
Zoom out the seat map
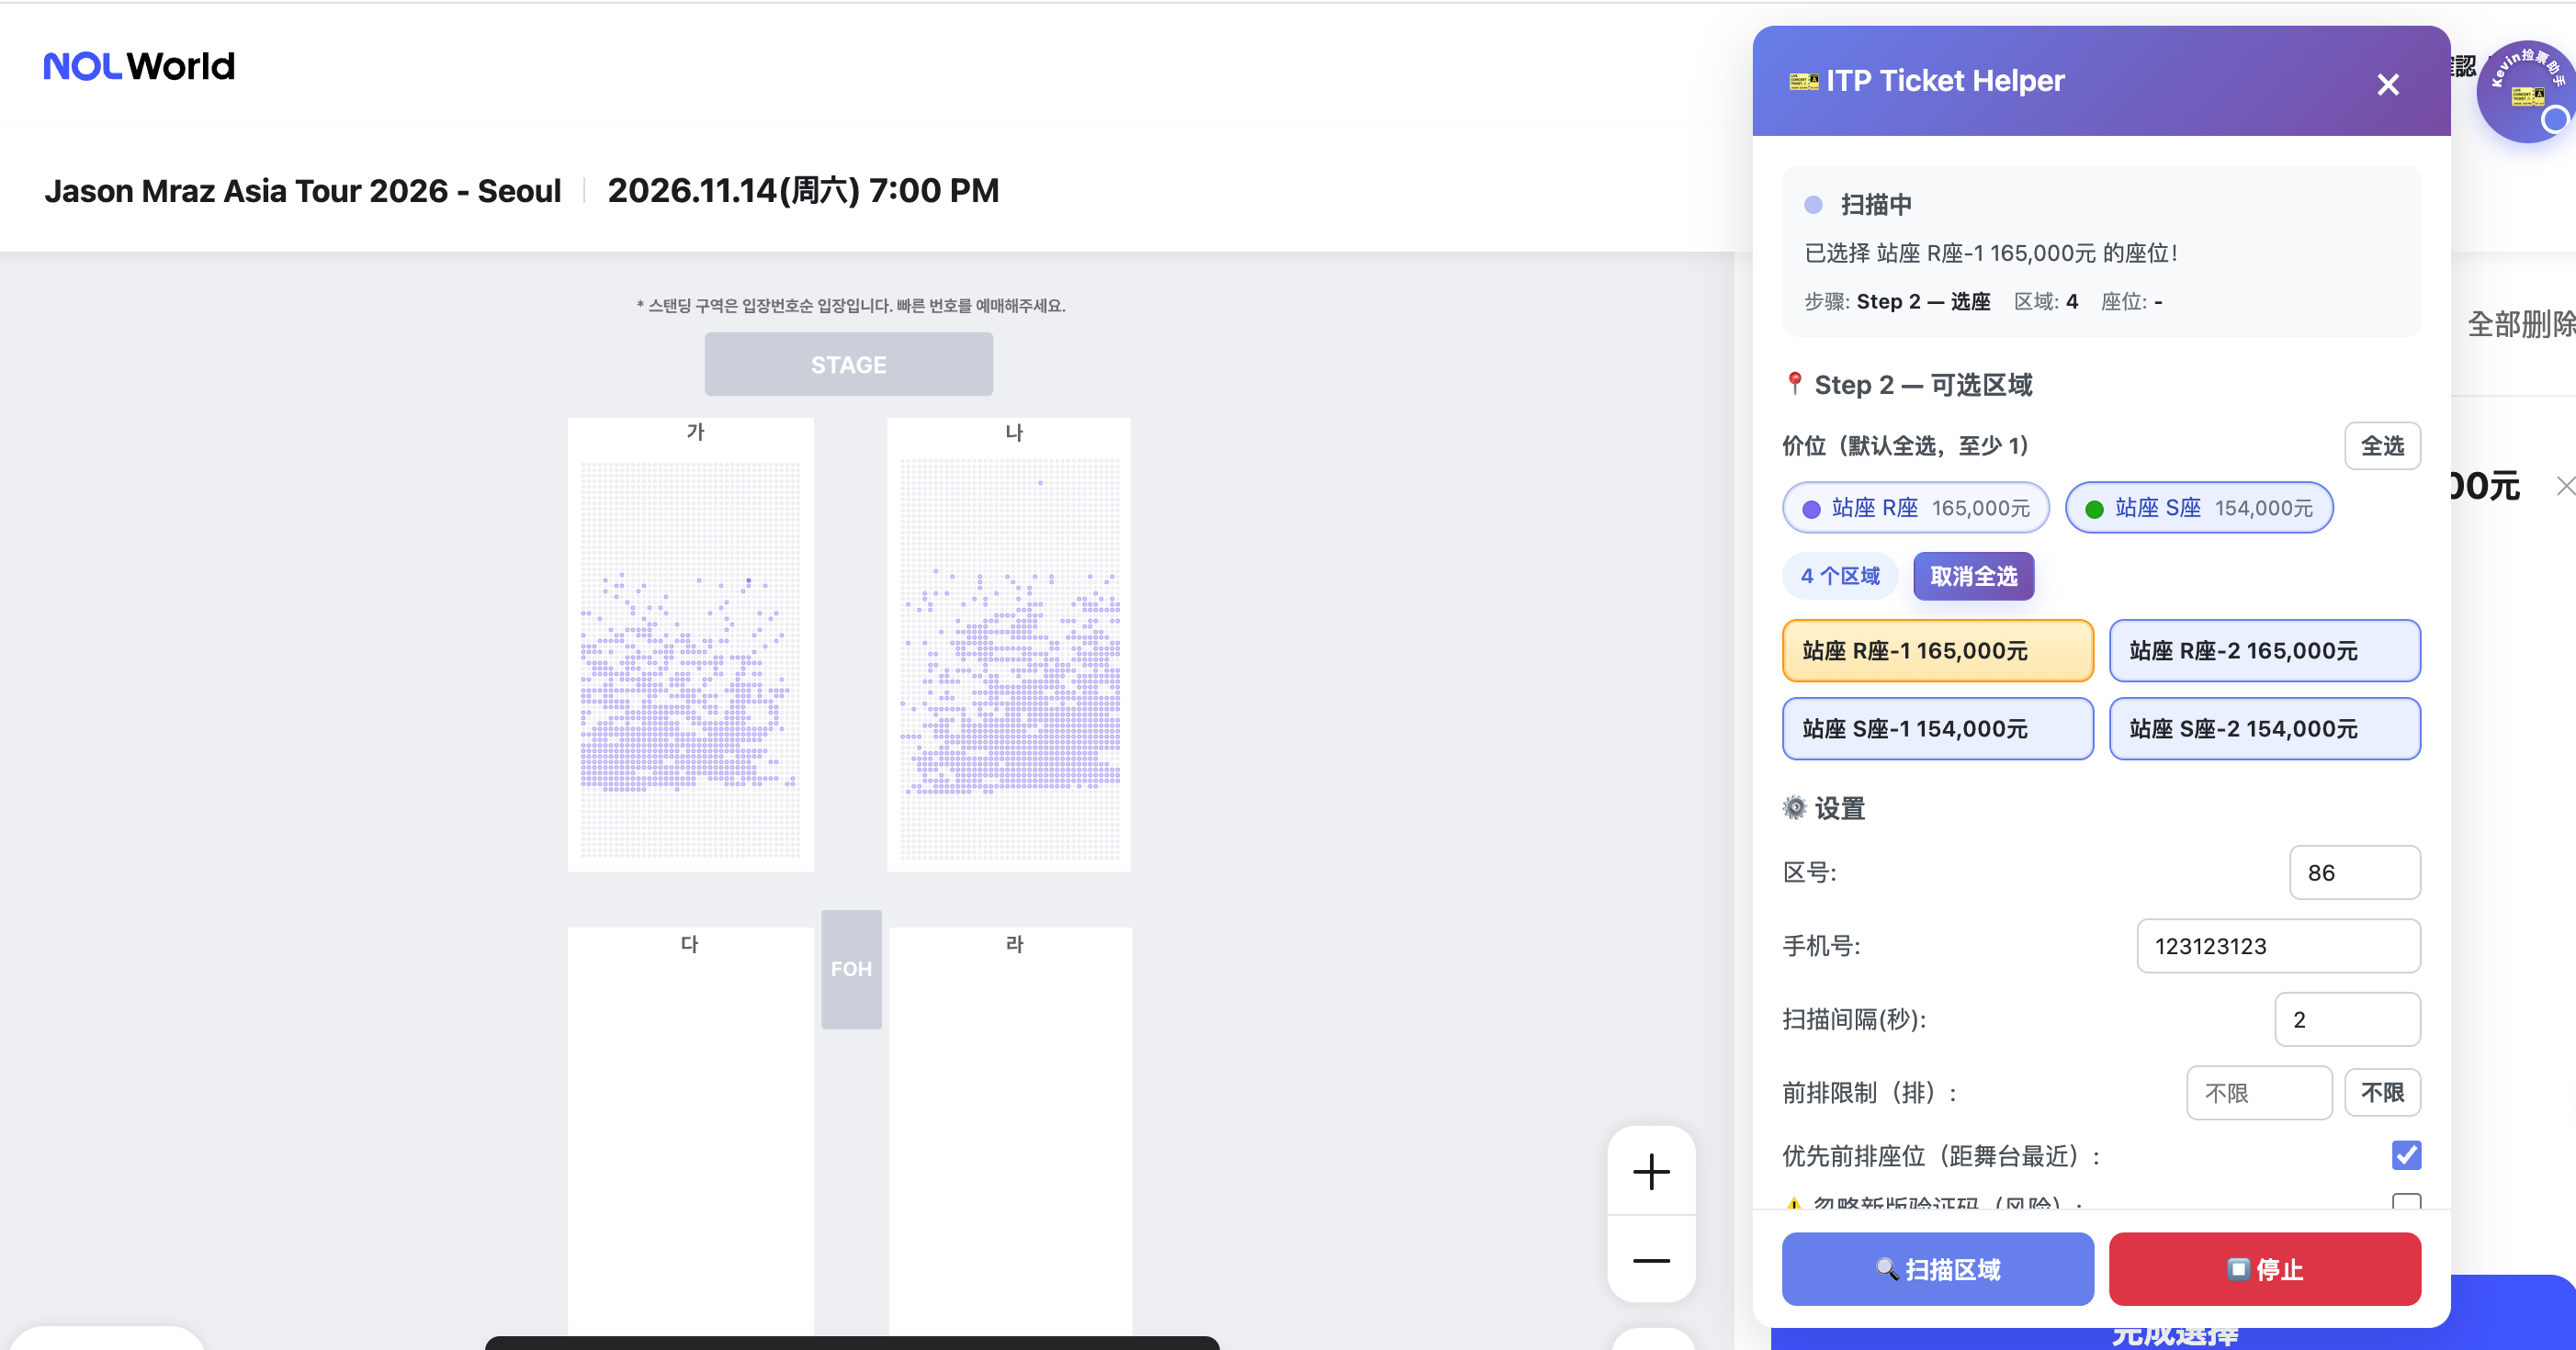tap(1651, 1260)
